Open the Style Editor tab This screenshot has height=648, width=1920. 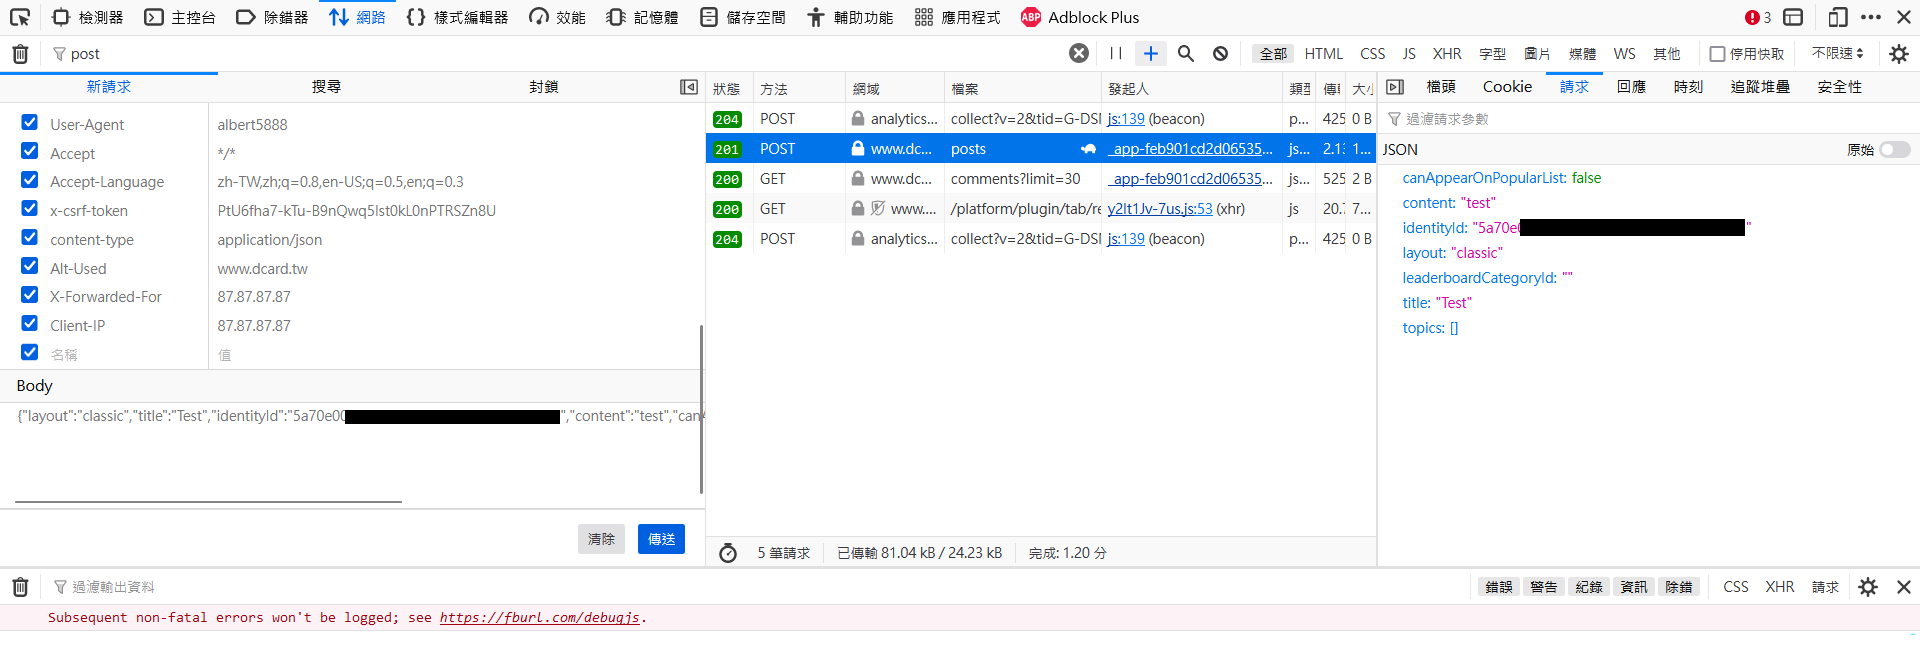(457, 17)
